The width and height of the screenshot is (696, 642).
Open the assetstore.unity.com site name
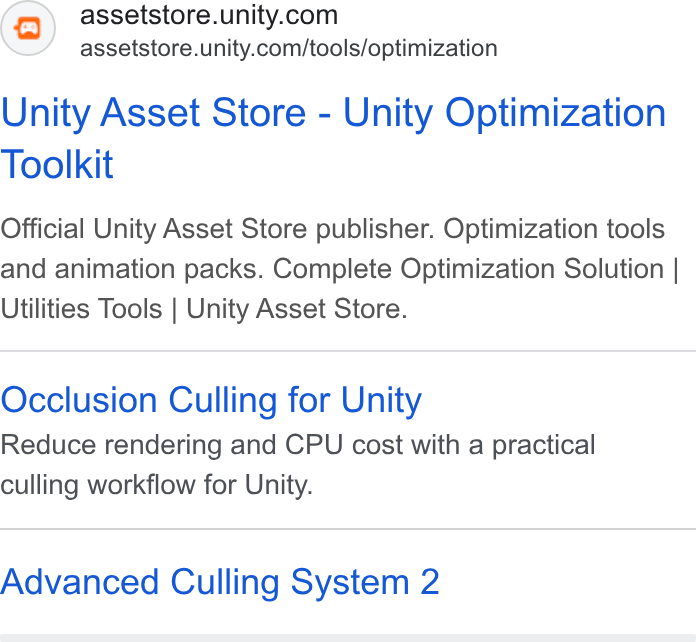pyautogui.click(x=209, y=15)
